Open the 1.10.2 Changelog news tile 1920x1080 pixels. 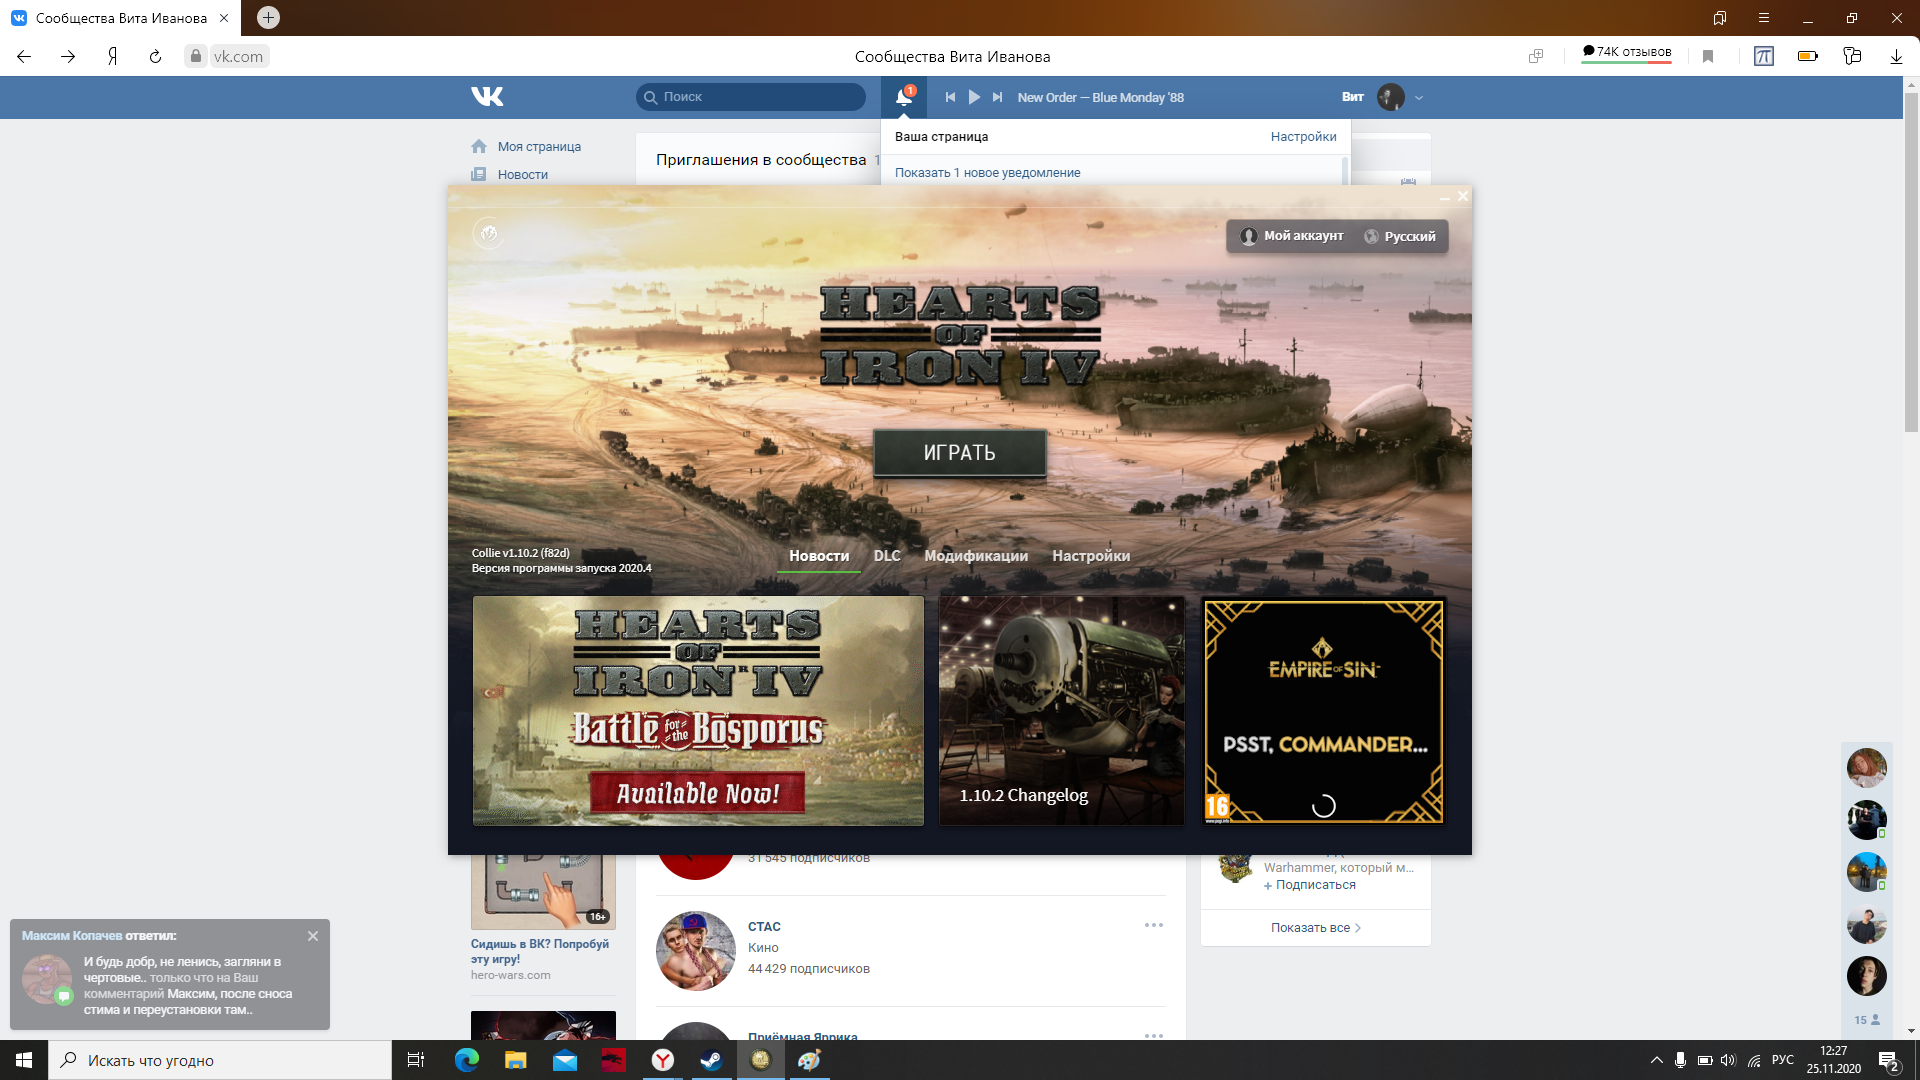pos(1062,710)
